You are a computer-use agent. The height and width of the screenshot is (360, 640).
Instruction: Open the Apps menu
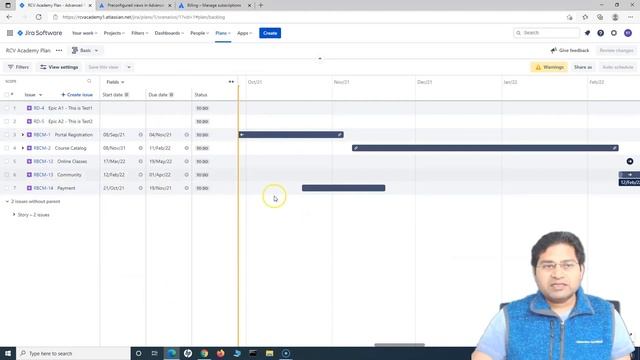pyautogui.click(x=244, y=33)
